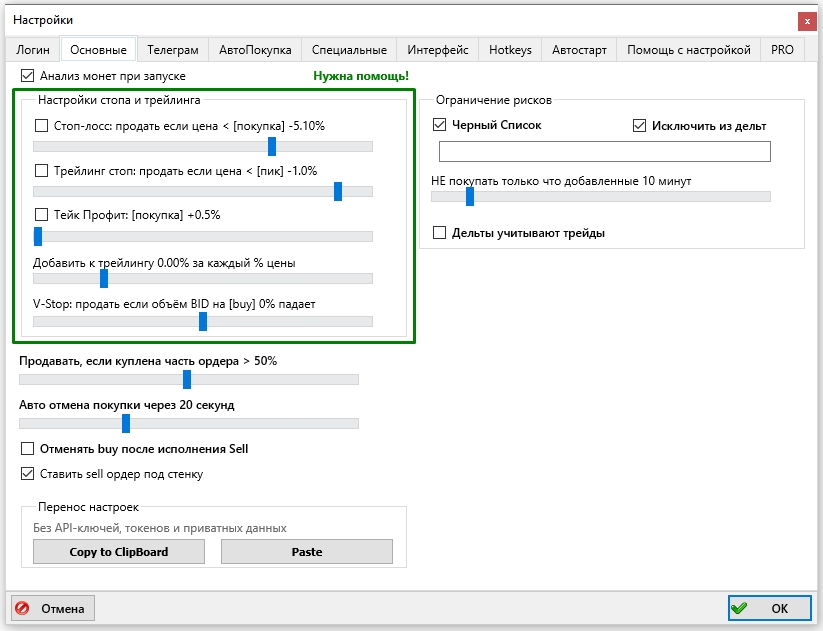This screenshot has width=823, height=631.
Task: Enable the Тейк Профит checkbox
Action: point(41,215)
